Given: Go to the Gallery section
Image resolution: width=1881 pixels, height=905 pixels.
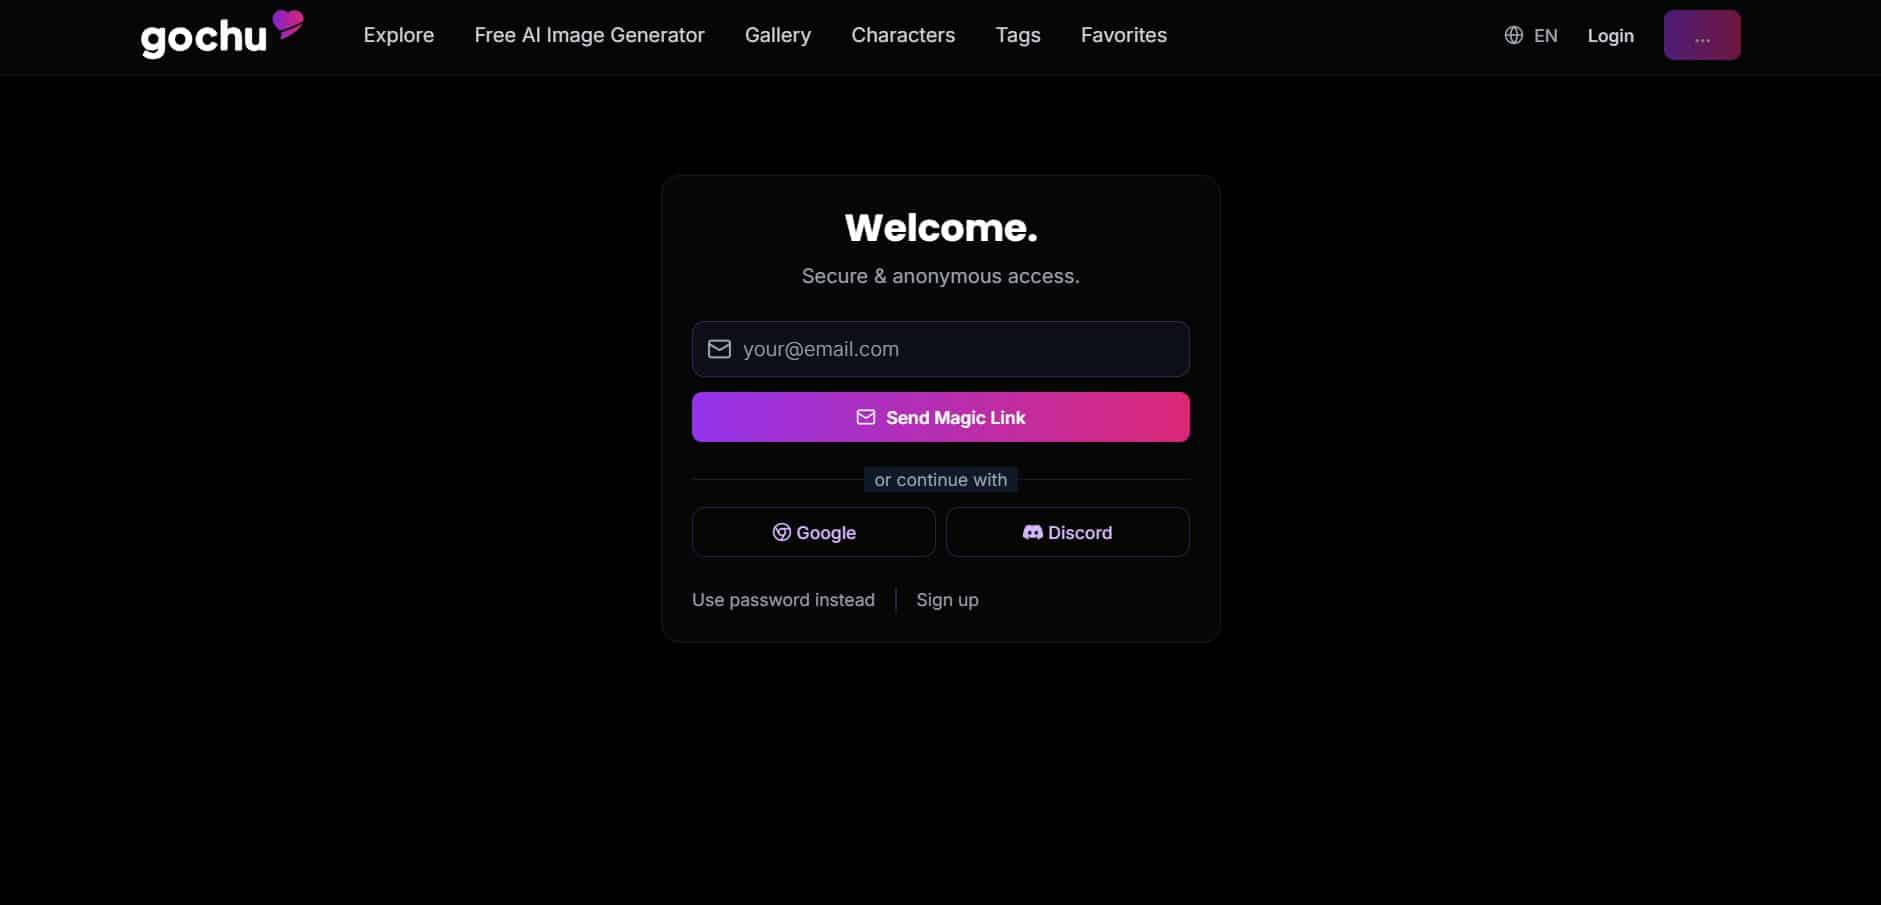Looking at the screenshot, I should (778, 35).
